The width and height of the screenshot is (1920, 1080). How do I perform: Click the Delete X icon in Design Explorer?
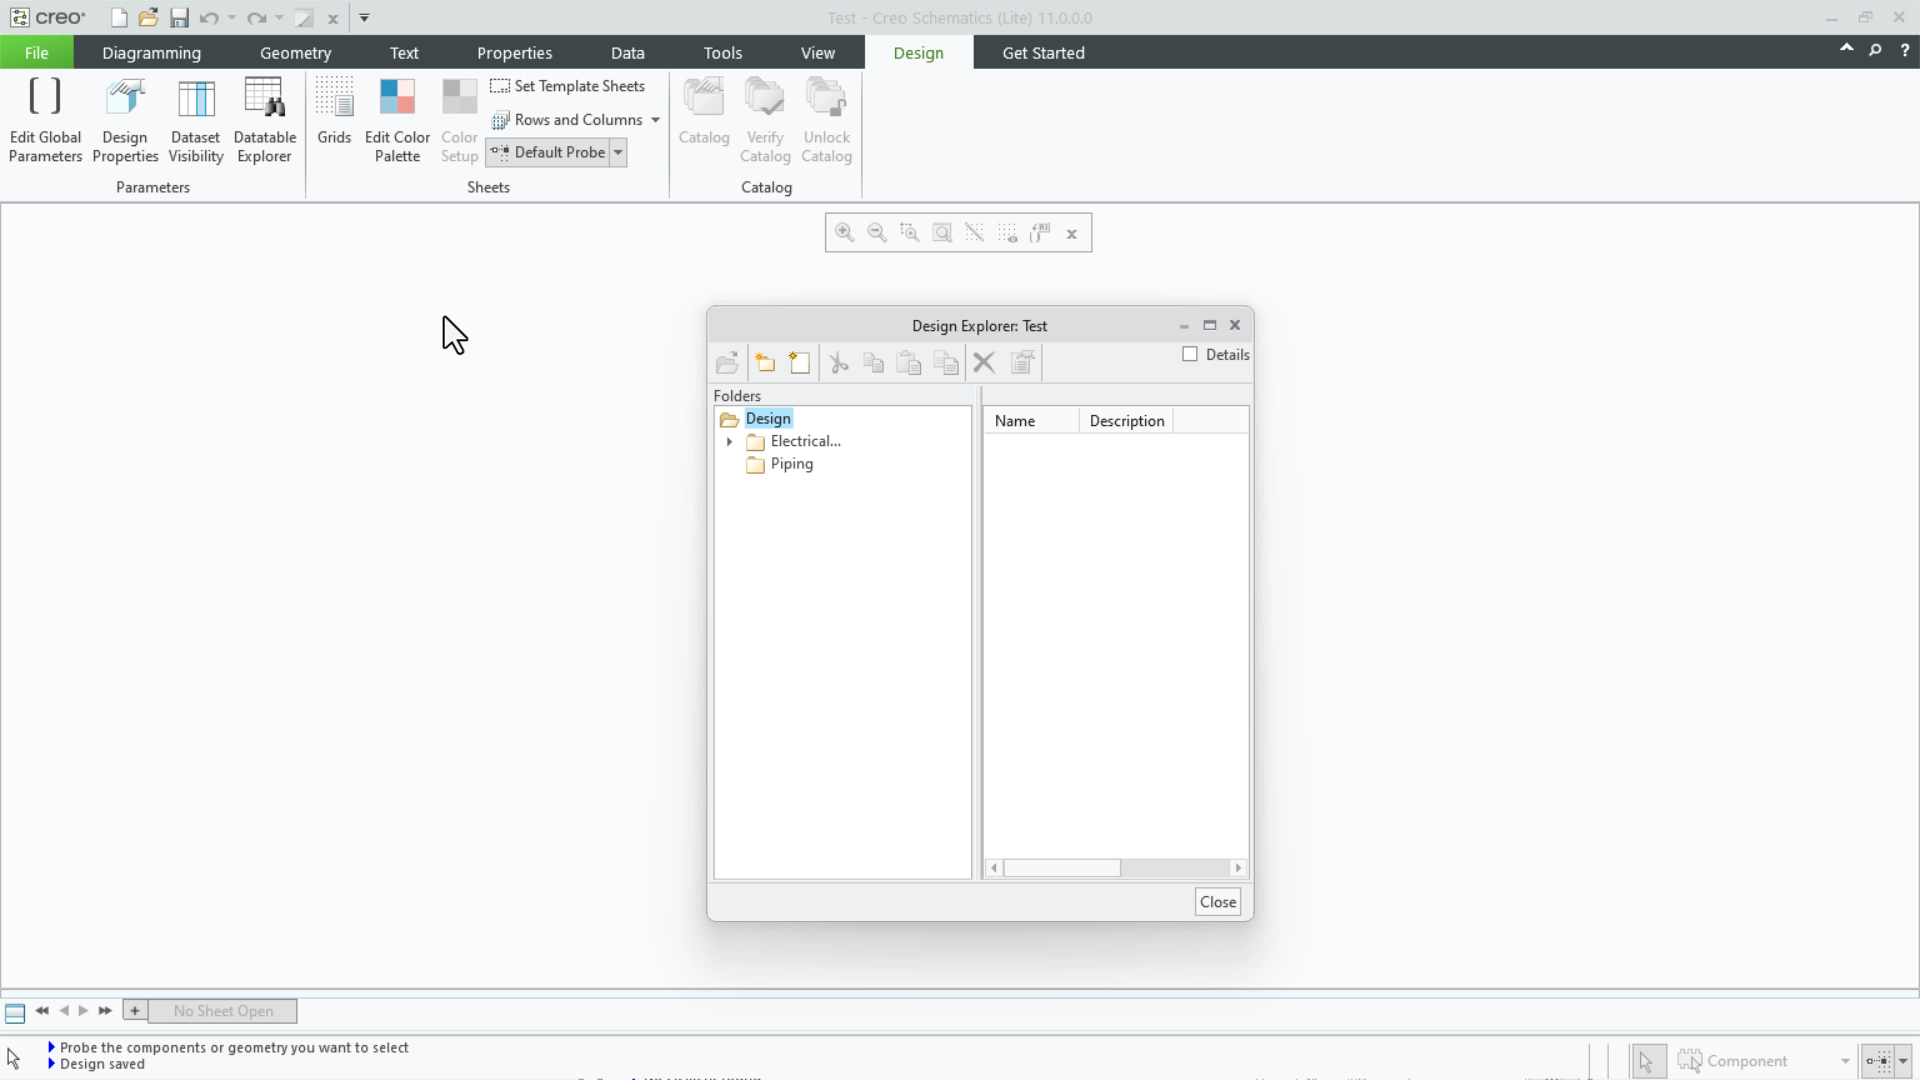[x=984, y=363]
